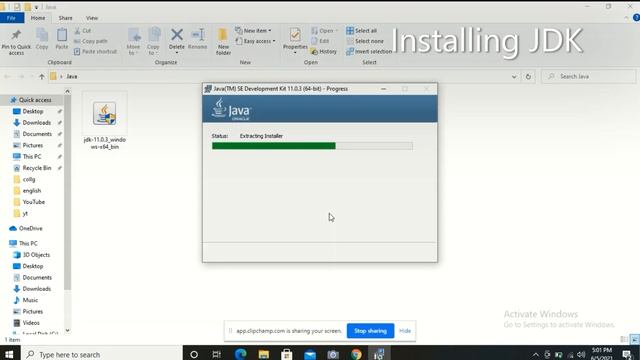This screenshot has width=640, height=360.
Task: Click Hide on sharing bar
Action: pos(405,331)
